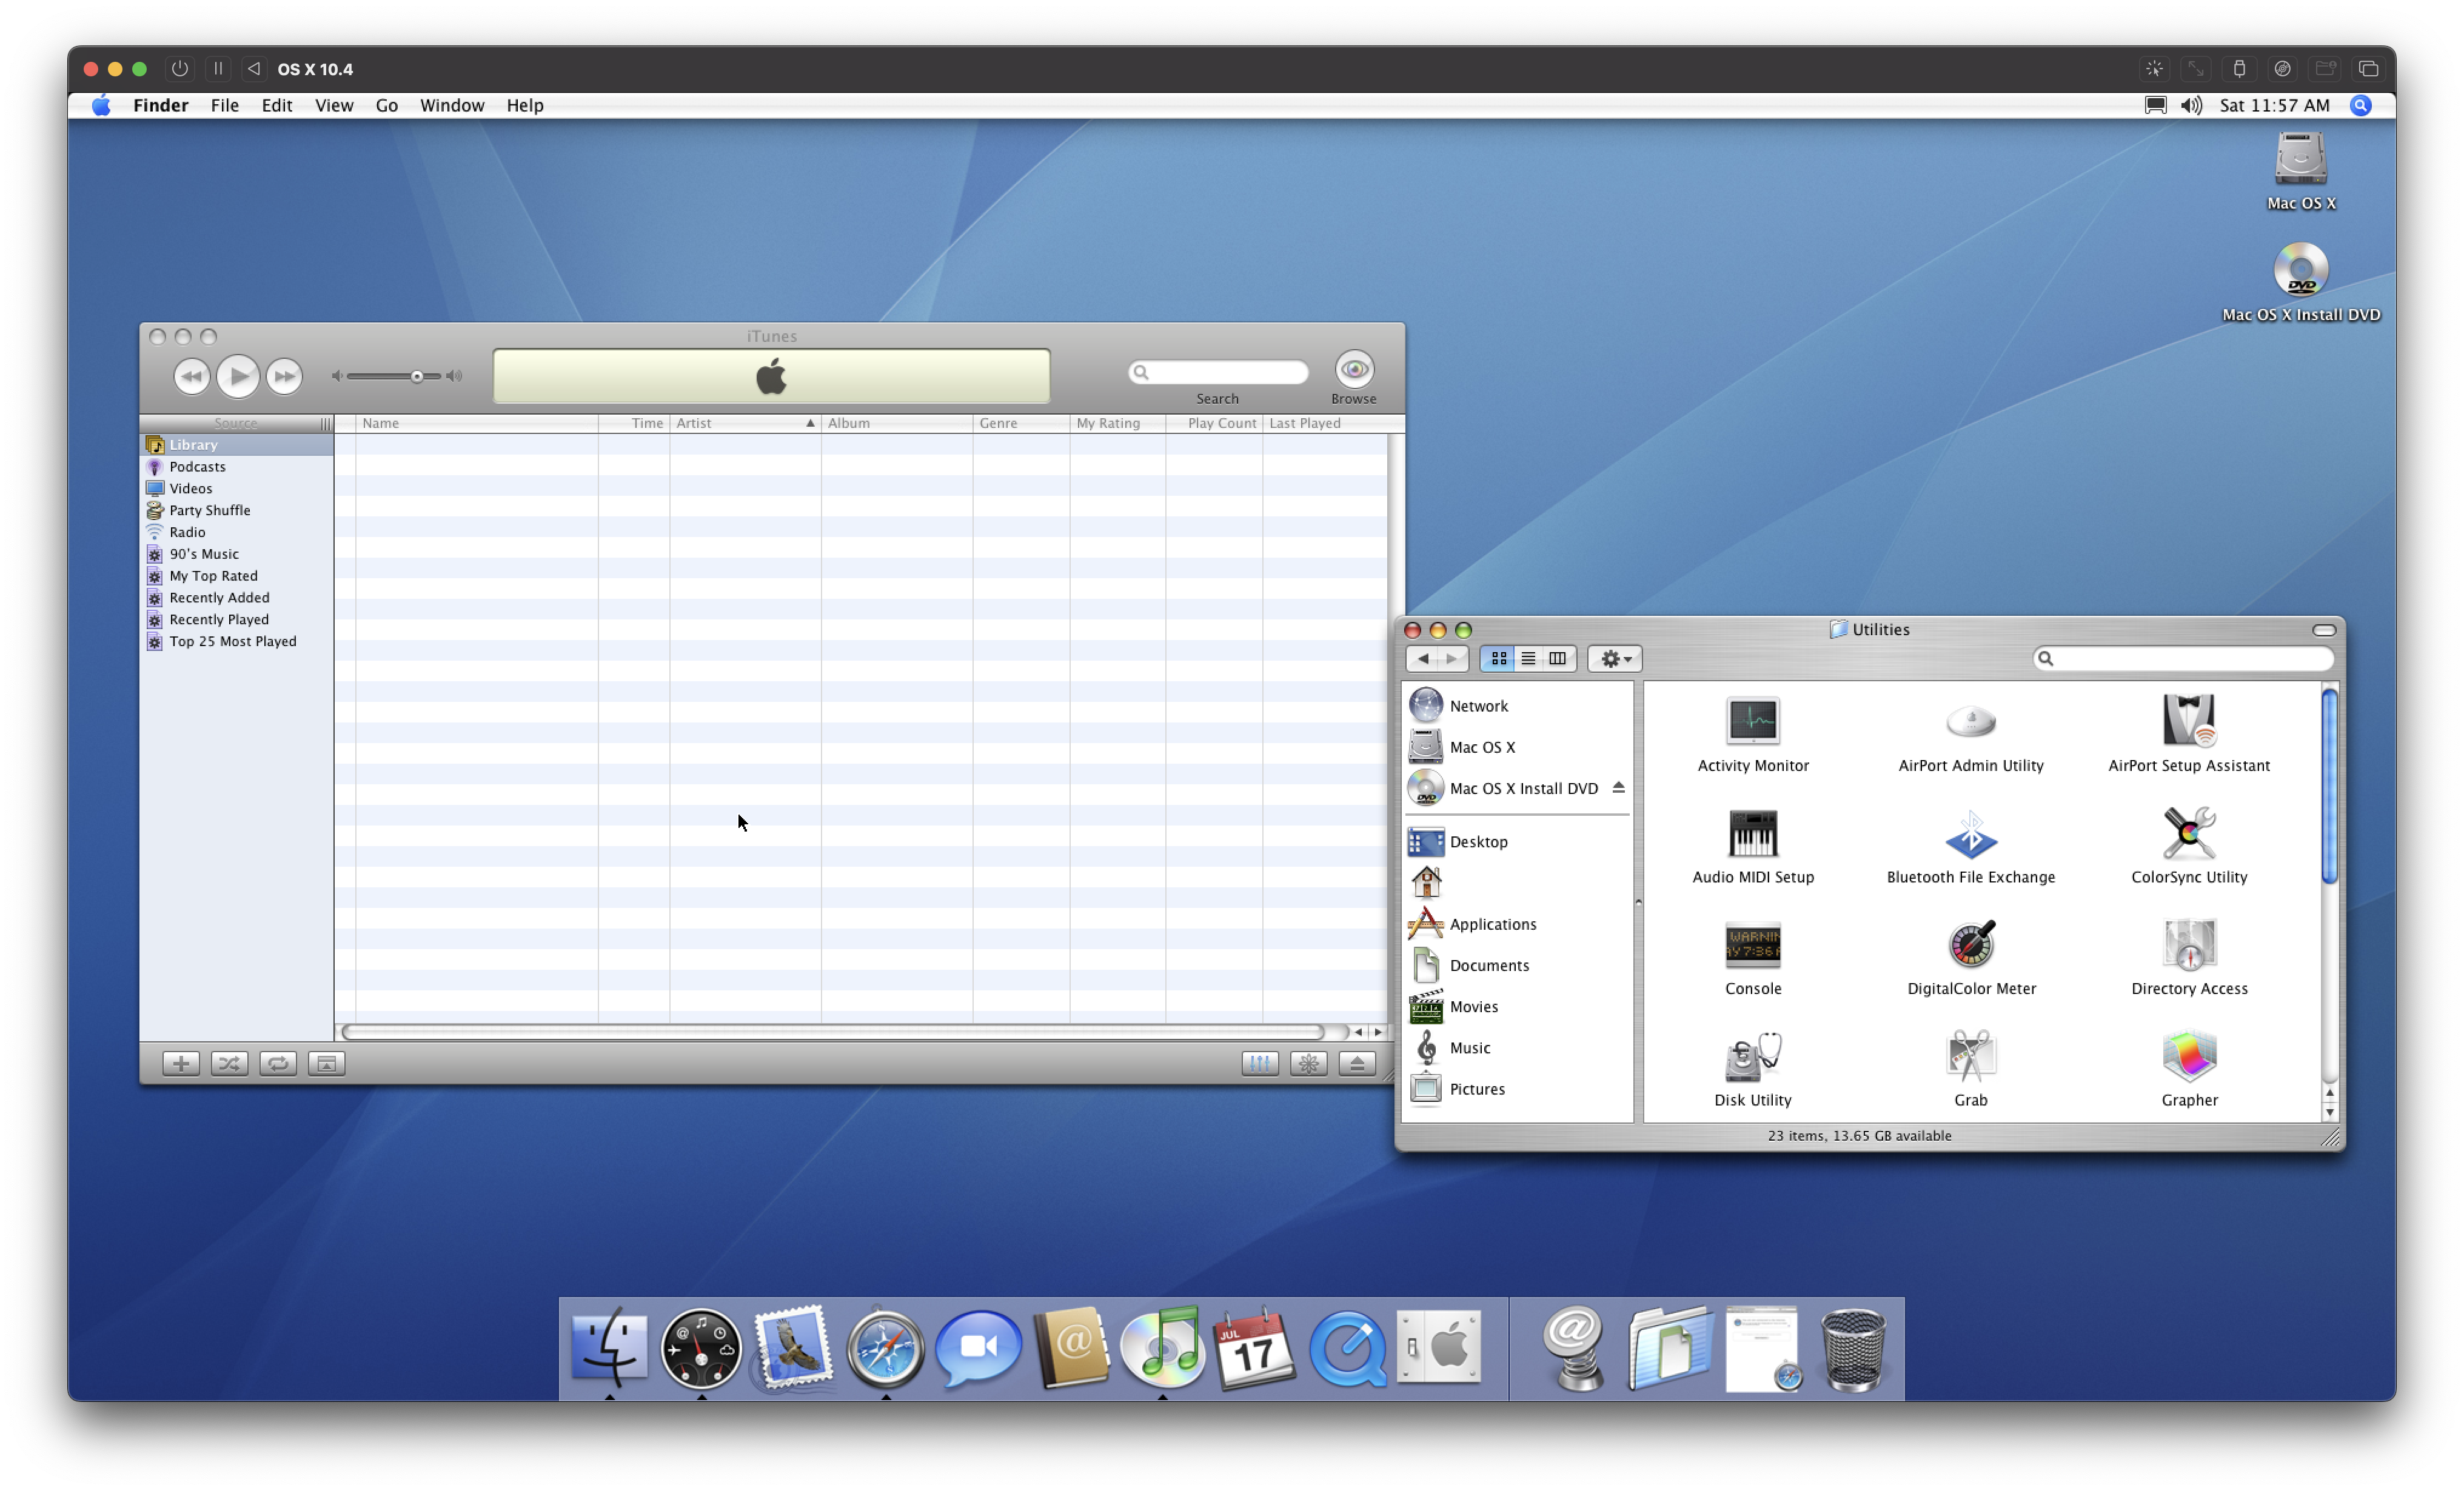Skip to next track in iTunes

[x=284, y=376]
